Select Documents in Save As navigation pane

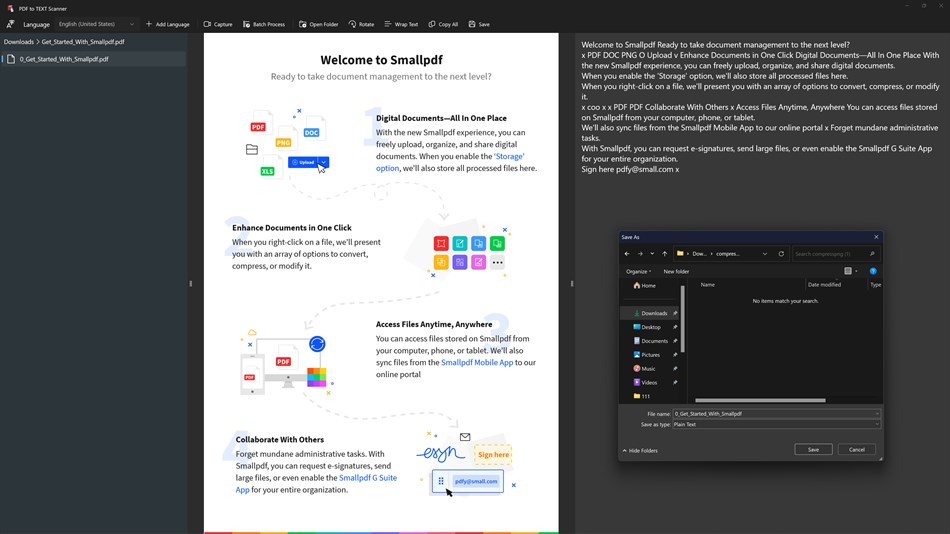651,341
